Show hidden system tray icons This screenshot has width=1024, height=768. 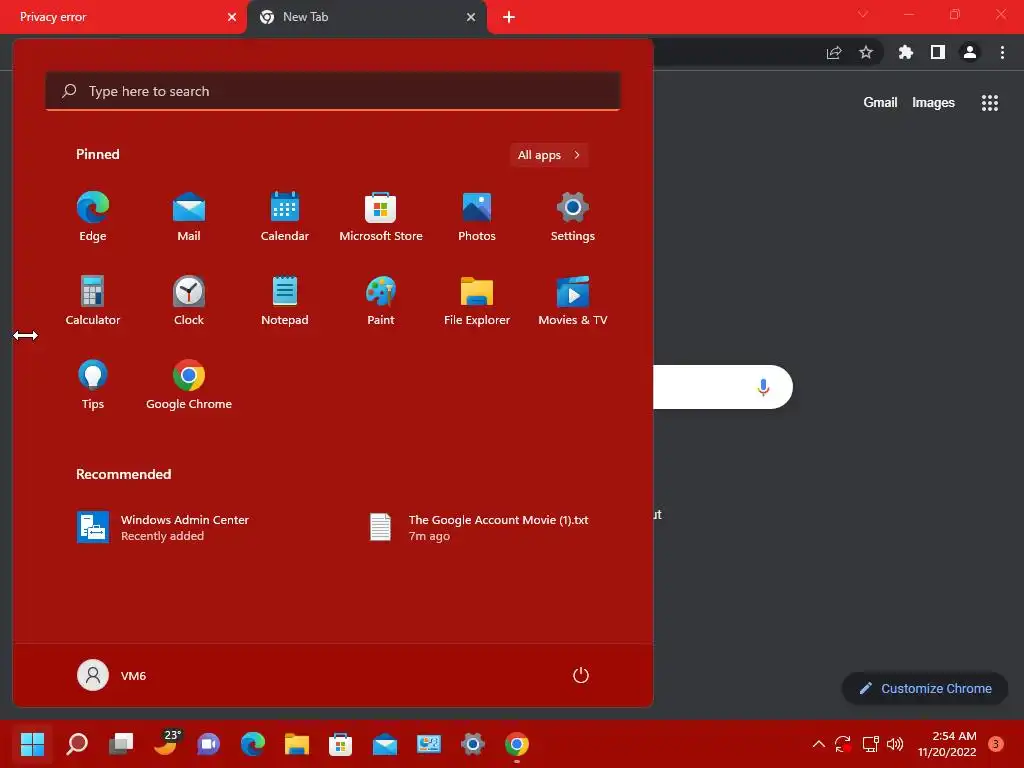pyautogui.click(x=818, y=744)
